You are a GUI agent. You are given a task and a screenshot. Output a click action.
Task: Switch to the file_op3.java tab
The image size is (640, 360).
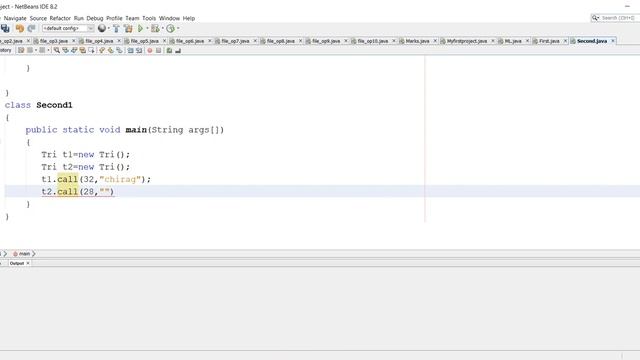click(53, 41)
